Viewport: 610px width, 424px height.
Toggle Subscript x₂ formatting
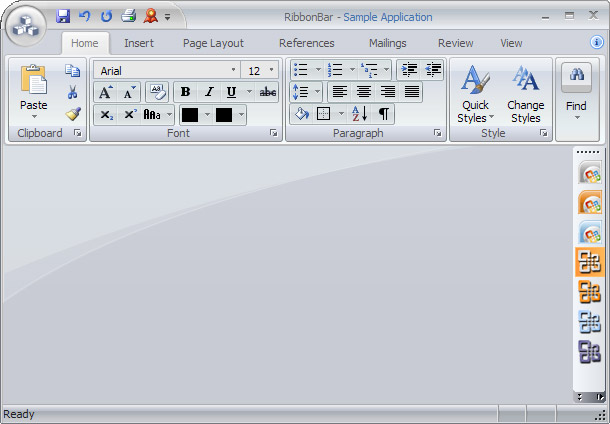[x=106, y=115]
